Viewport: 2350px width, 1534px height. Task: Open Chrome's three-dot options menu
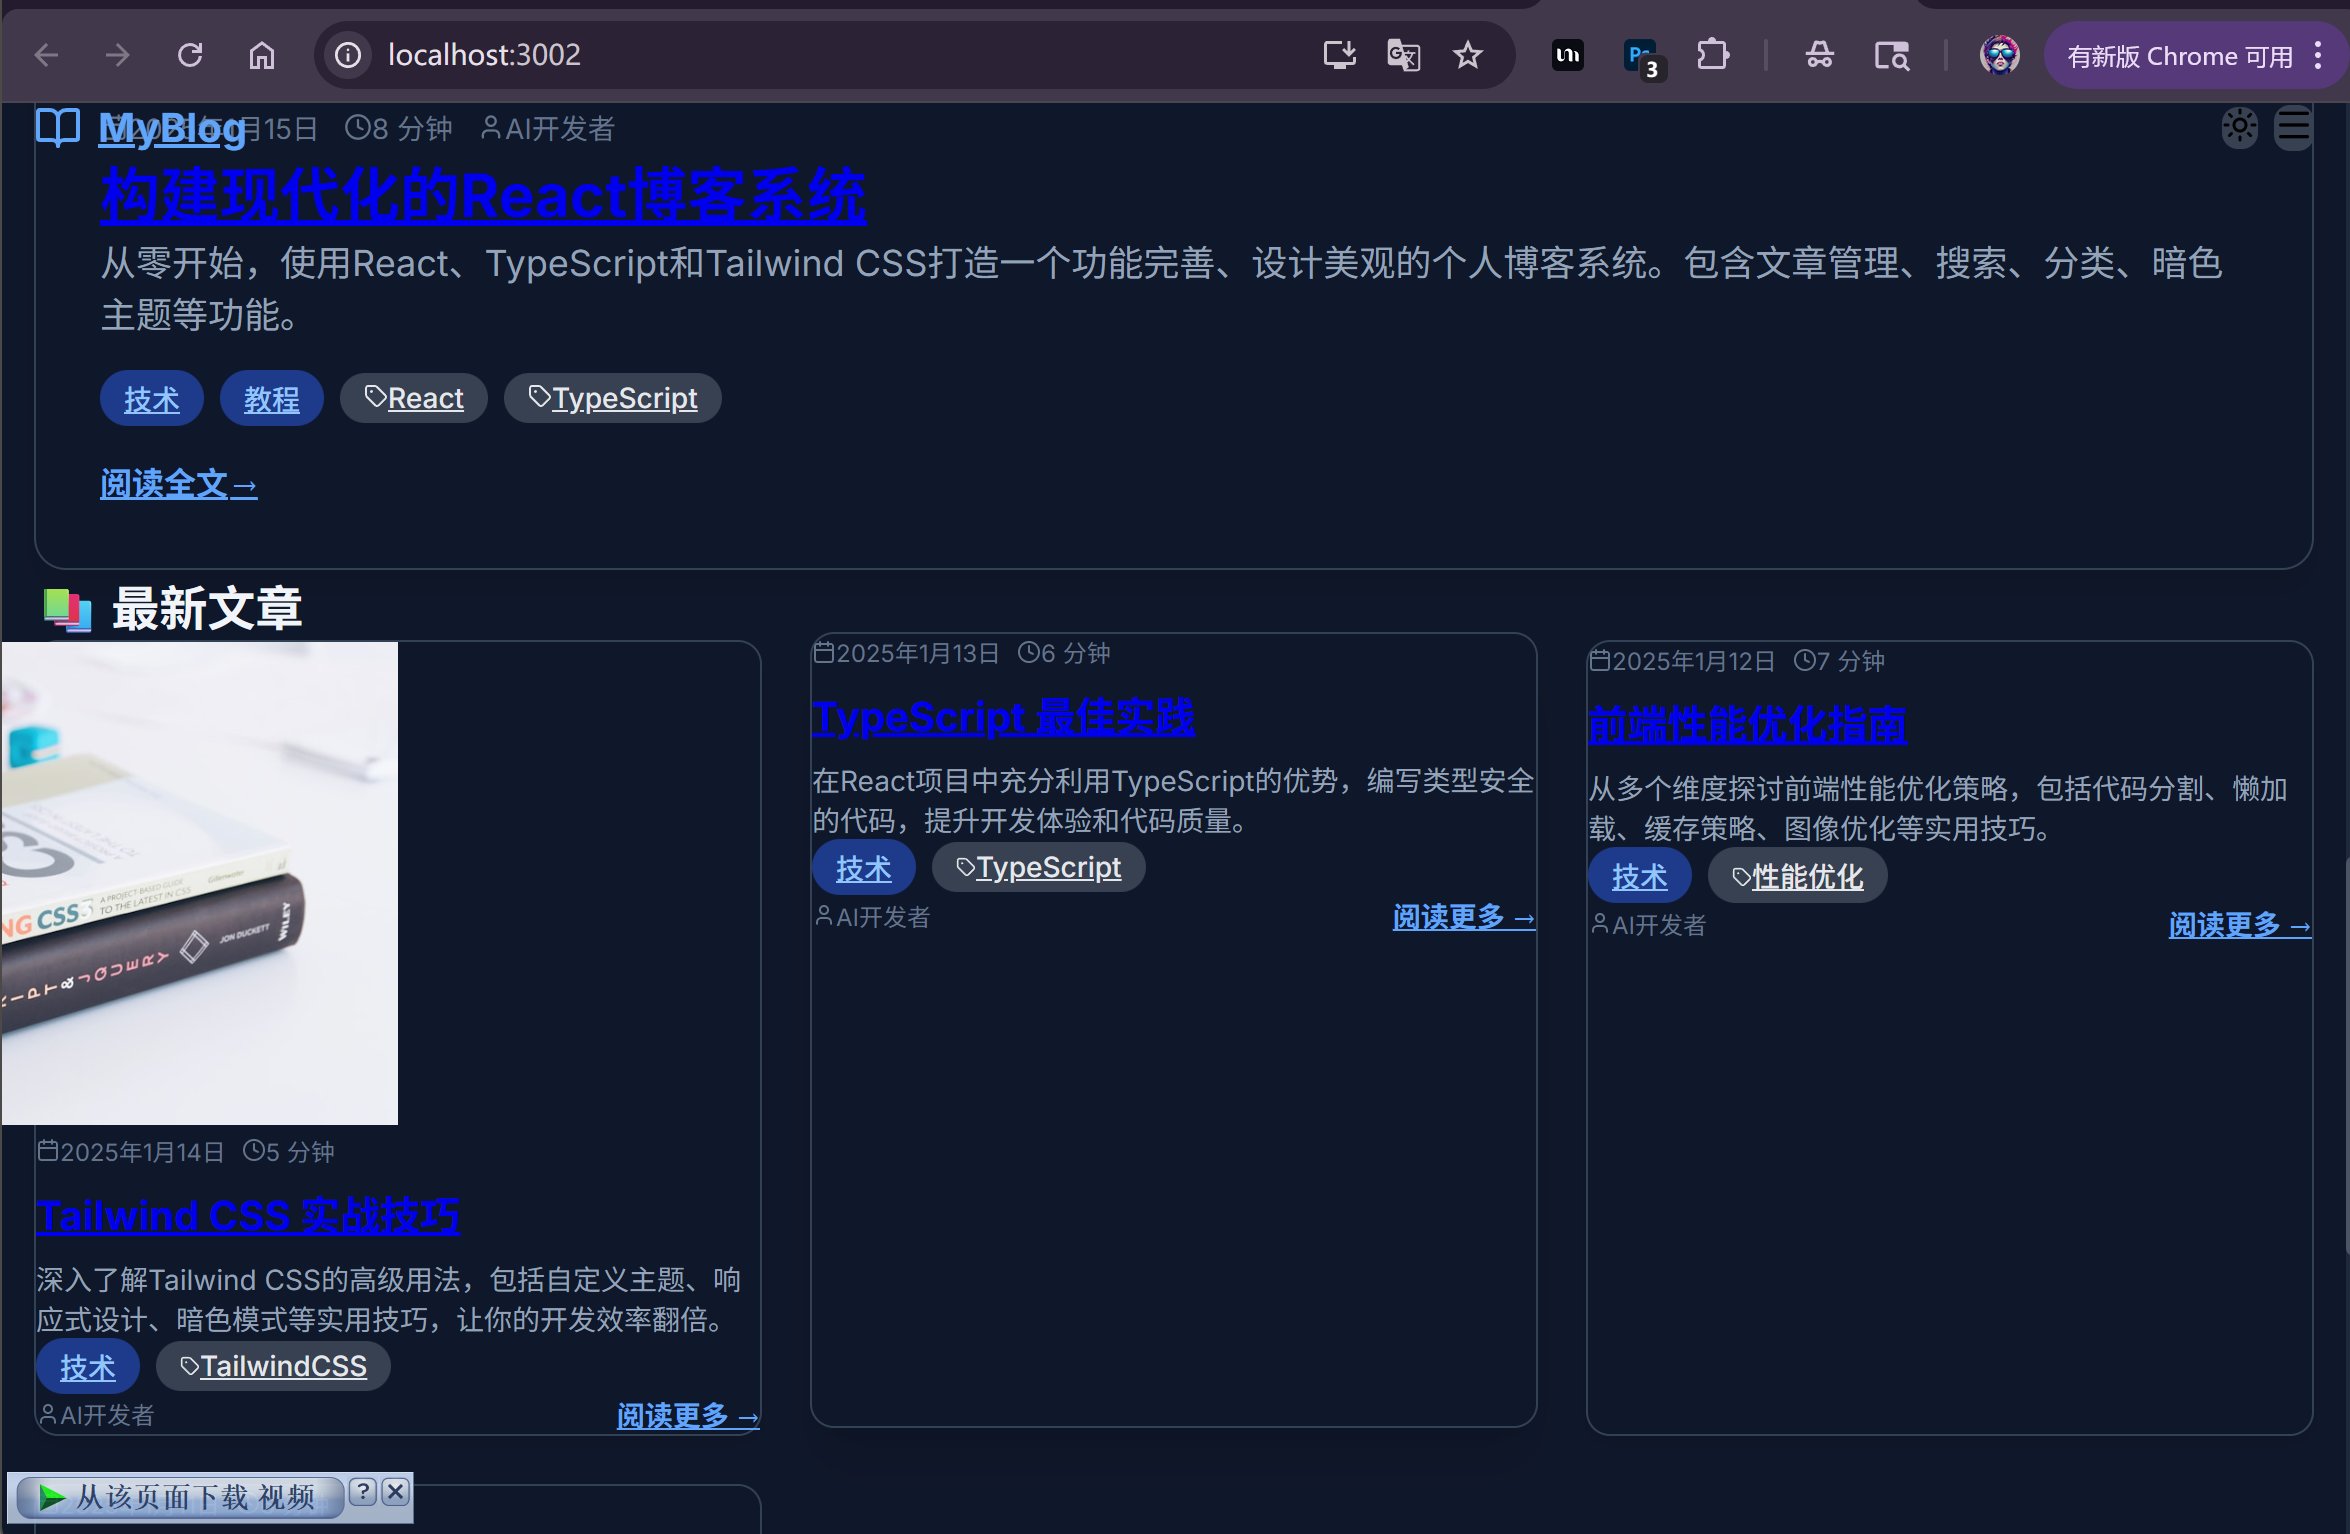(x=2318, y=55)
